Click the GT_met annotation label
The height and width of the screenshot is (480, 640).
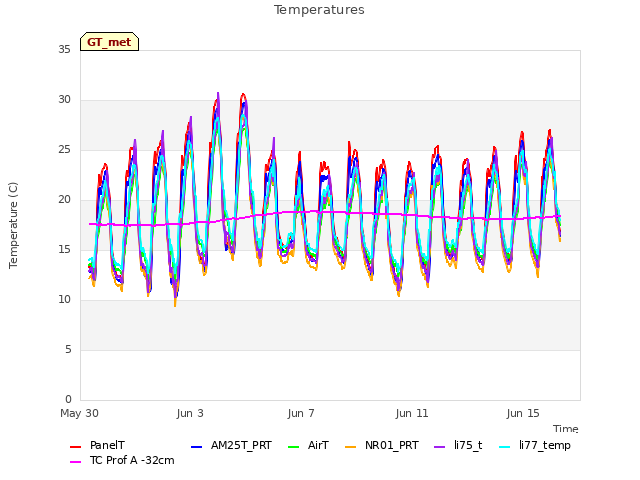coord(109,42)
